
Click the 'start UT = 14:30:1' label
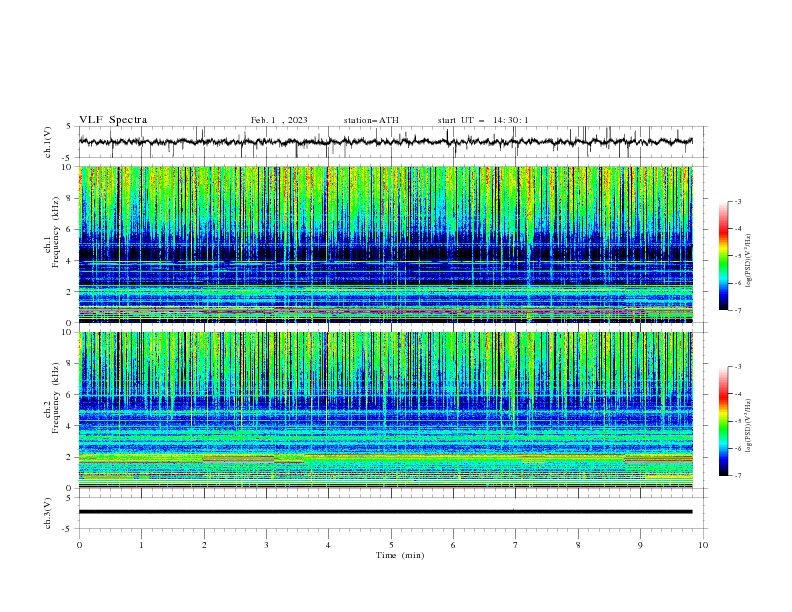pos(483,120)
